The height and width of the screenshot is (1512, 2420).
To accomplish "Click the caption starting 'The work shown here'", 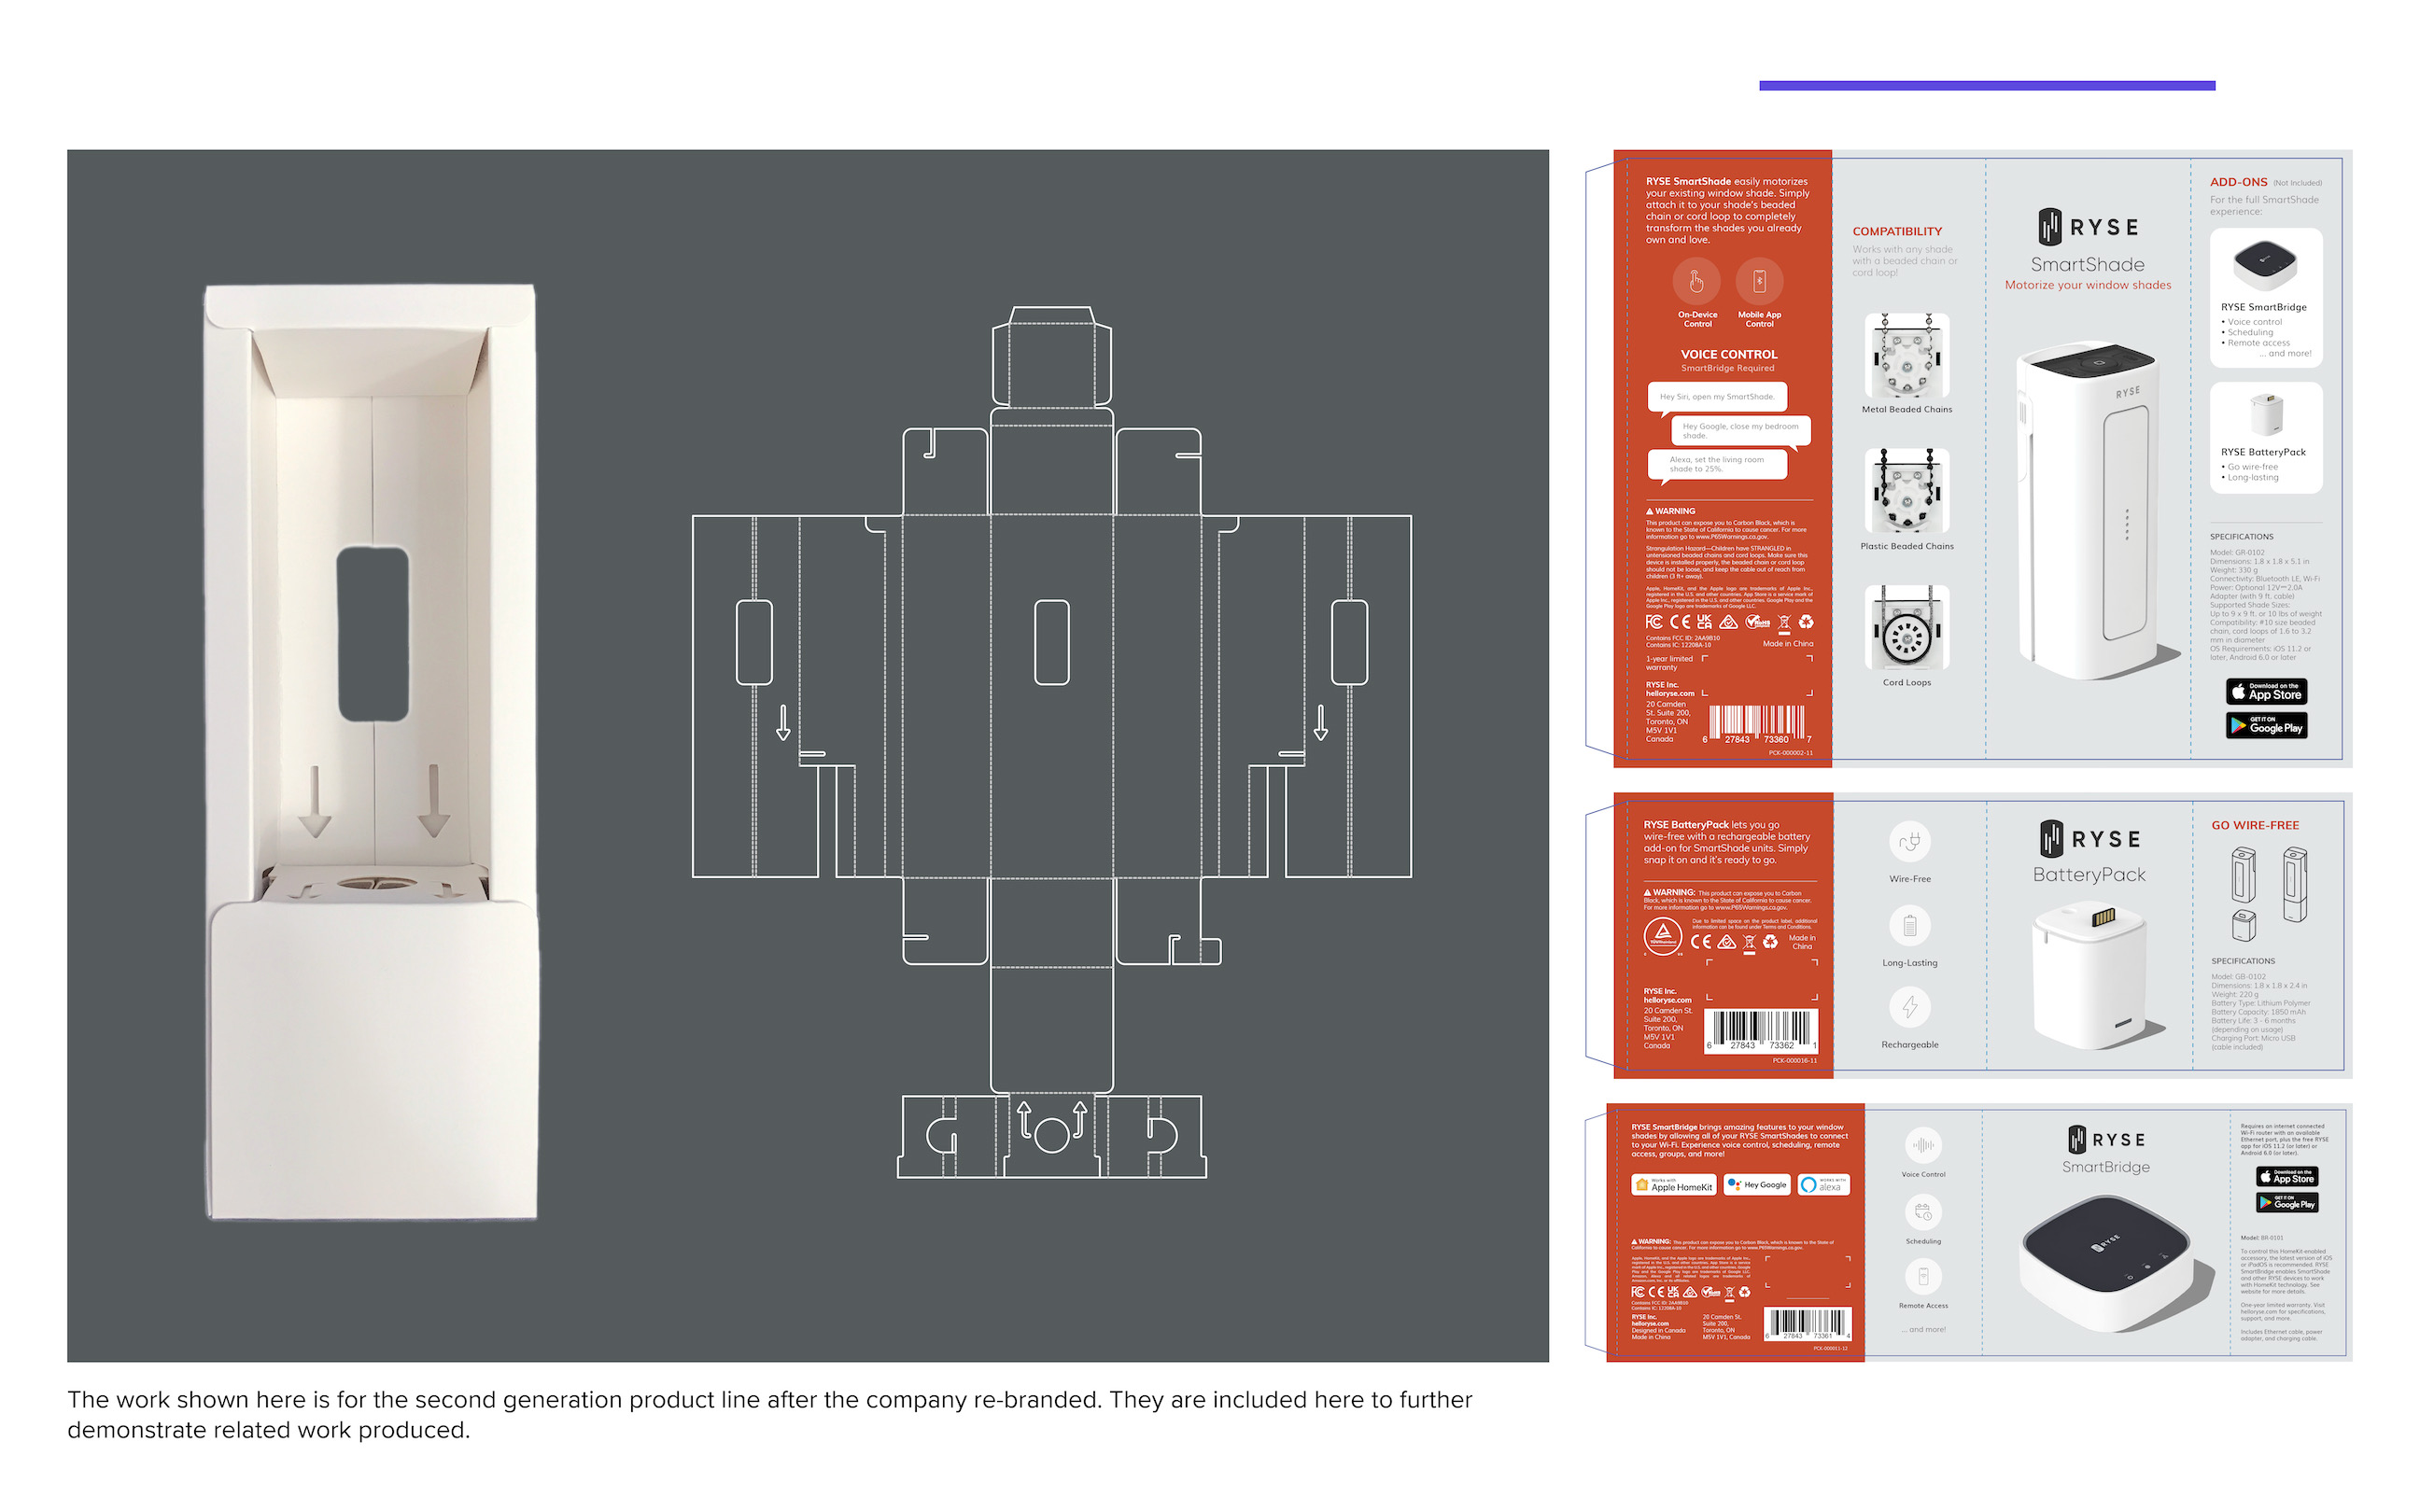I will click(x=770, y=1414).
